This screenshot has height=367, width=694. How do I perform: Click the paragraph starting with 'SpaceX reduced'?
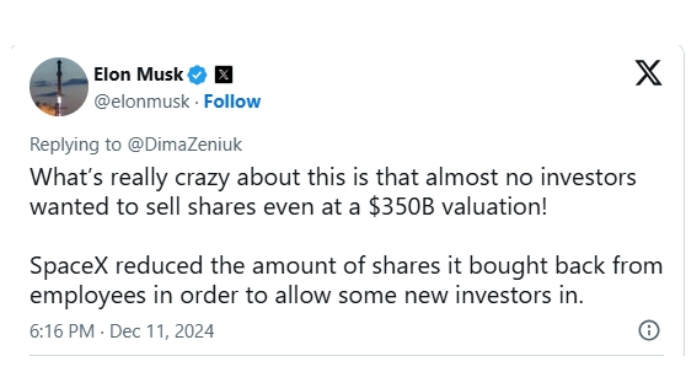(x=346, y=281)
